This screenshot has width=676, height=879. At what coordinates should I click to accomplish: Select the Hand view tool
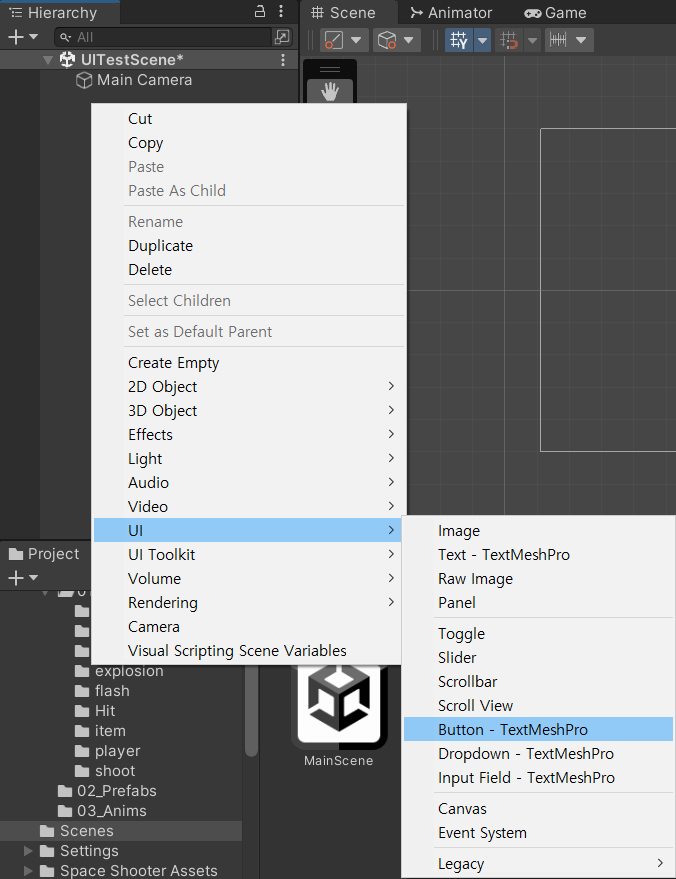[x=330, y=91]
